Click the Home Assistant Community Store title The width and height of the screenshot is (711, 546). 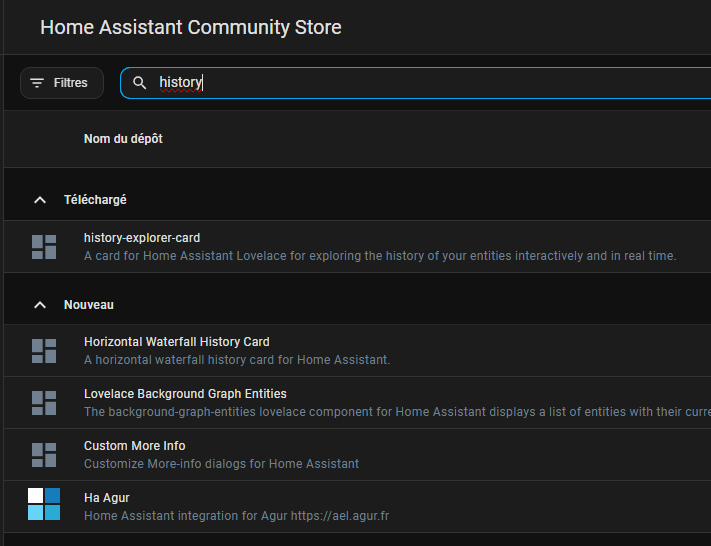pyautogui.click(x=191, y=27)
